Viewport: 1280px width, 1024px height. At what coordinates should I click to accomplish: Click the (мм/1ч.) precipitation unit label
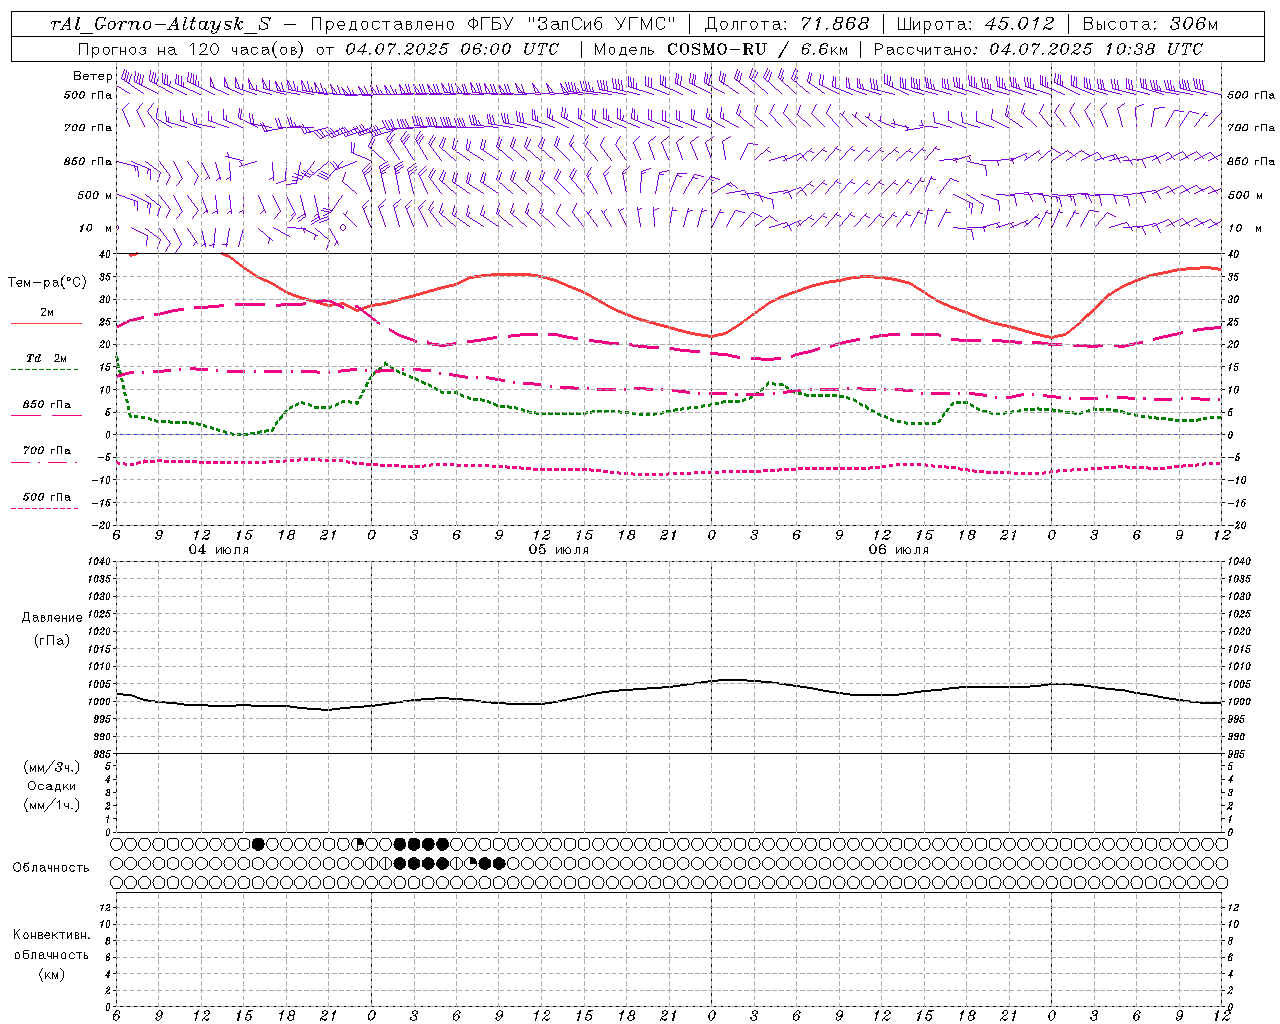(52, 805)
